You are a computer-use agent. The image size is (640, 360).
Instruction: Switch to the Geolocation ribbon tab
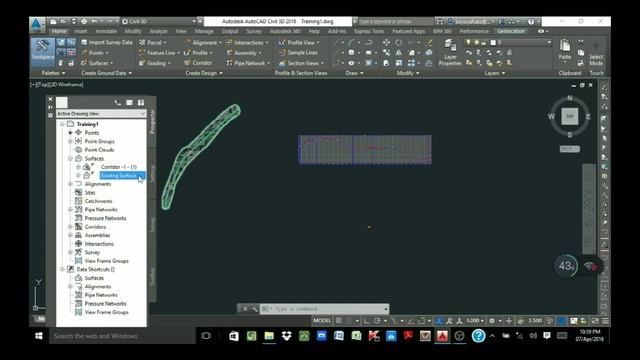point(511,31)
